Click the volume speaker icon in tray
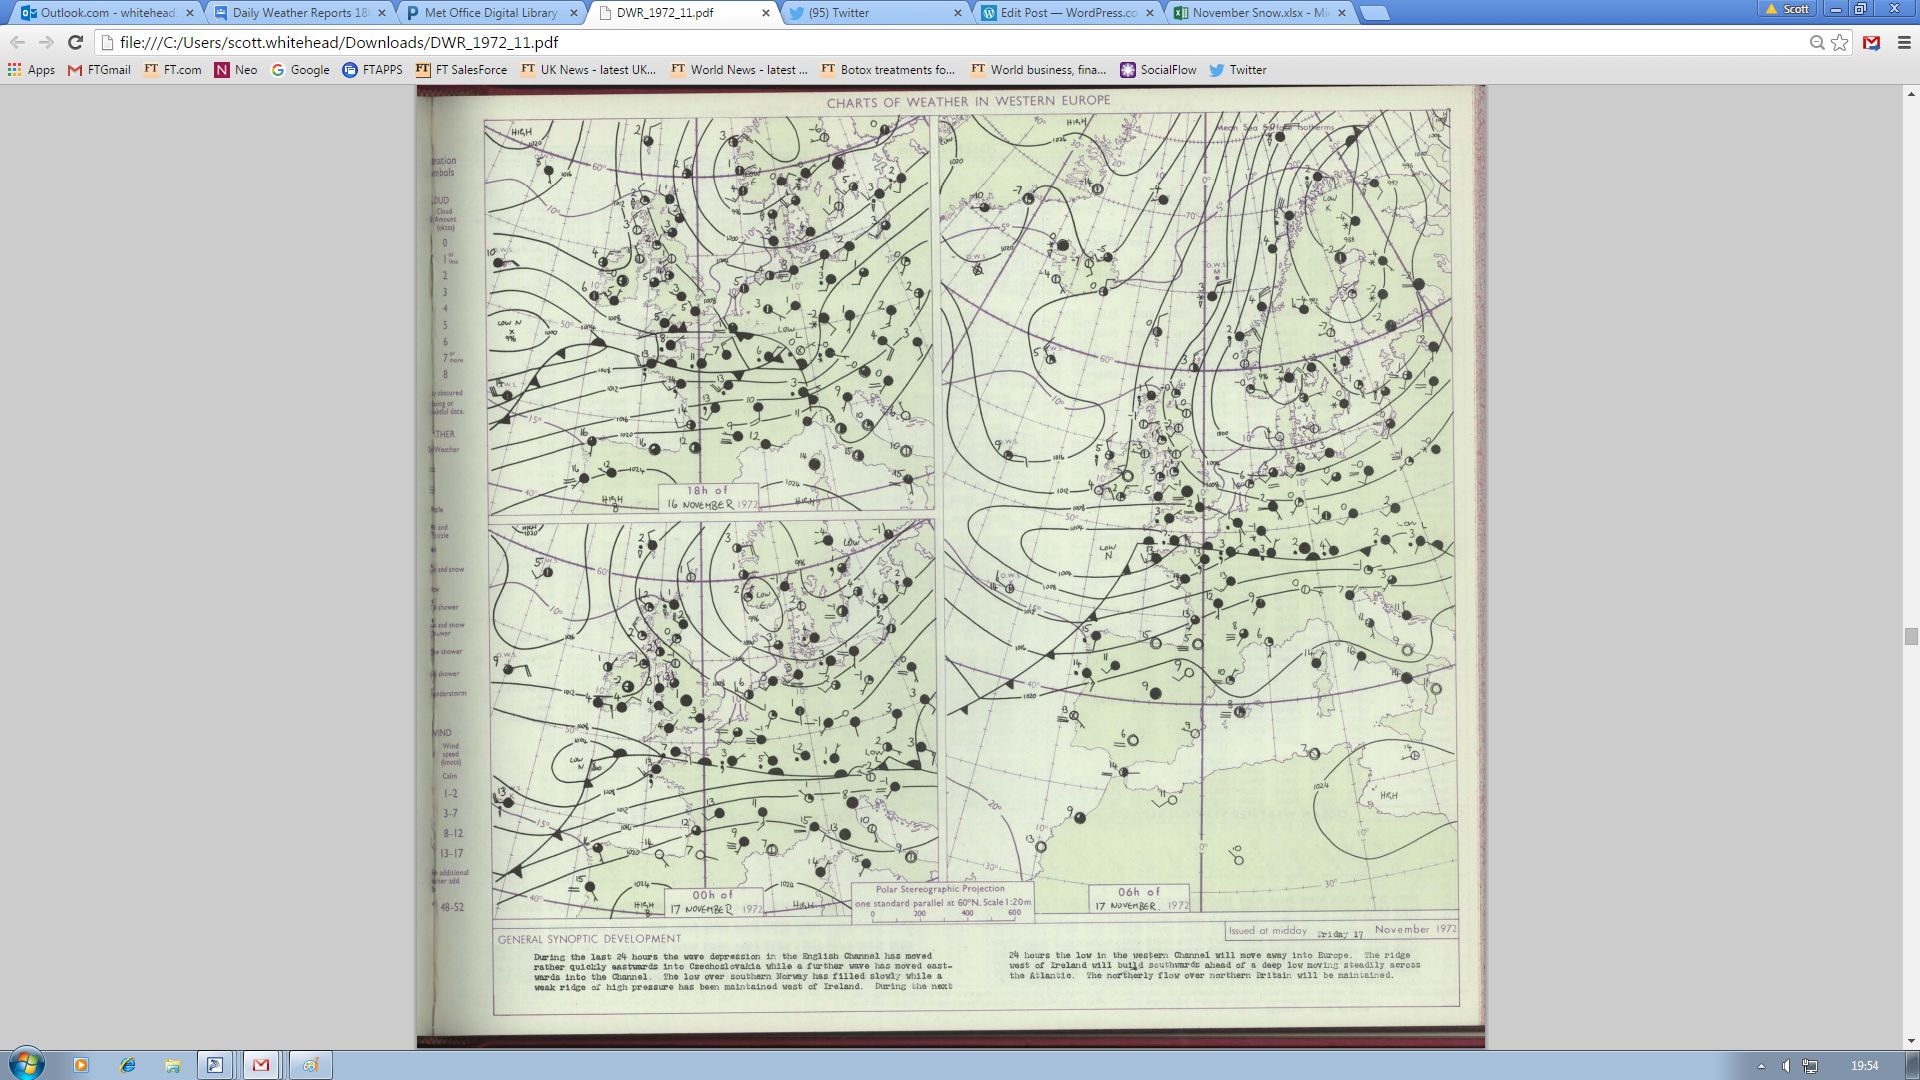 (1786, 1066)
